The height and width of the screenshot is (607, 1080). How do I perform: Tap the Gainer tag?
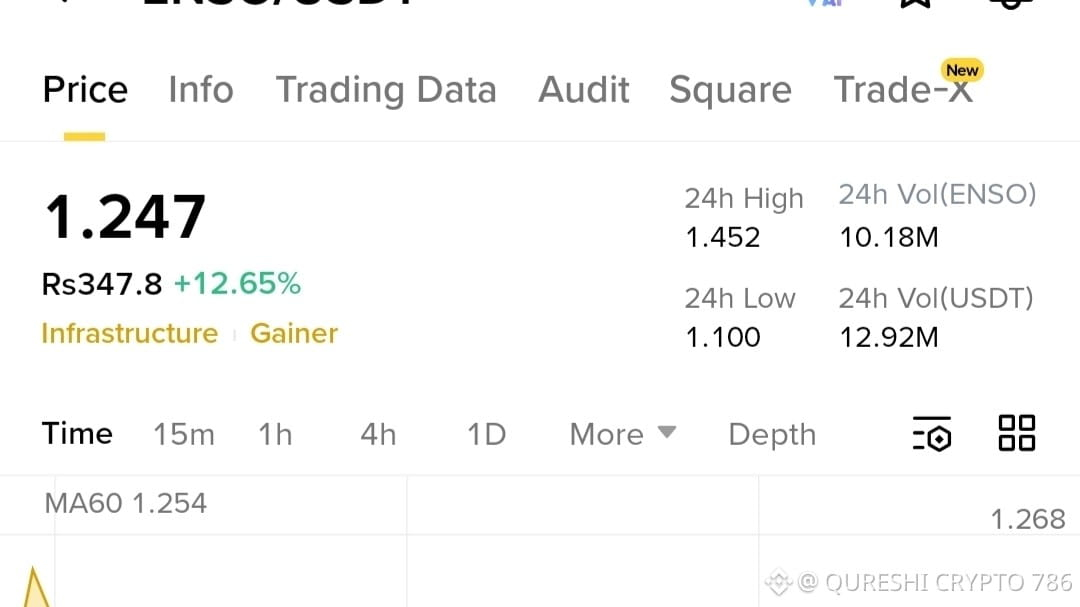click(294, 333)
